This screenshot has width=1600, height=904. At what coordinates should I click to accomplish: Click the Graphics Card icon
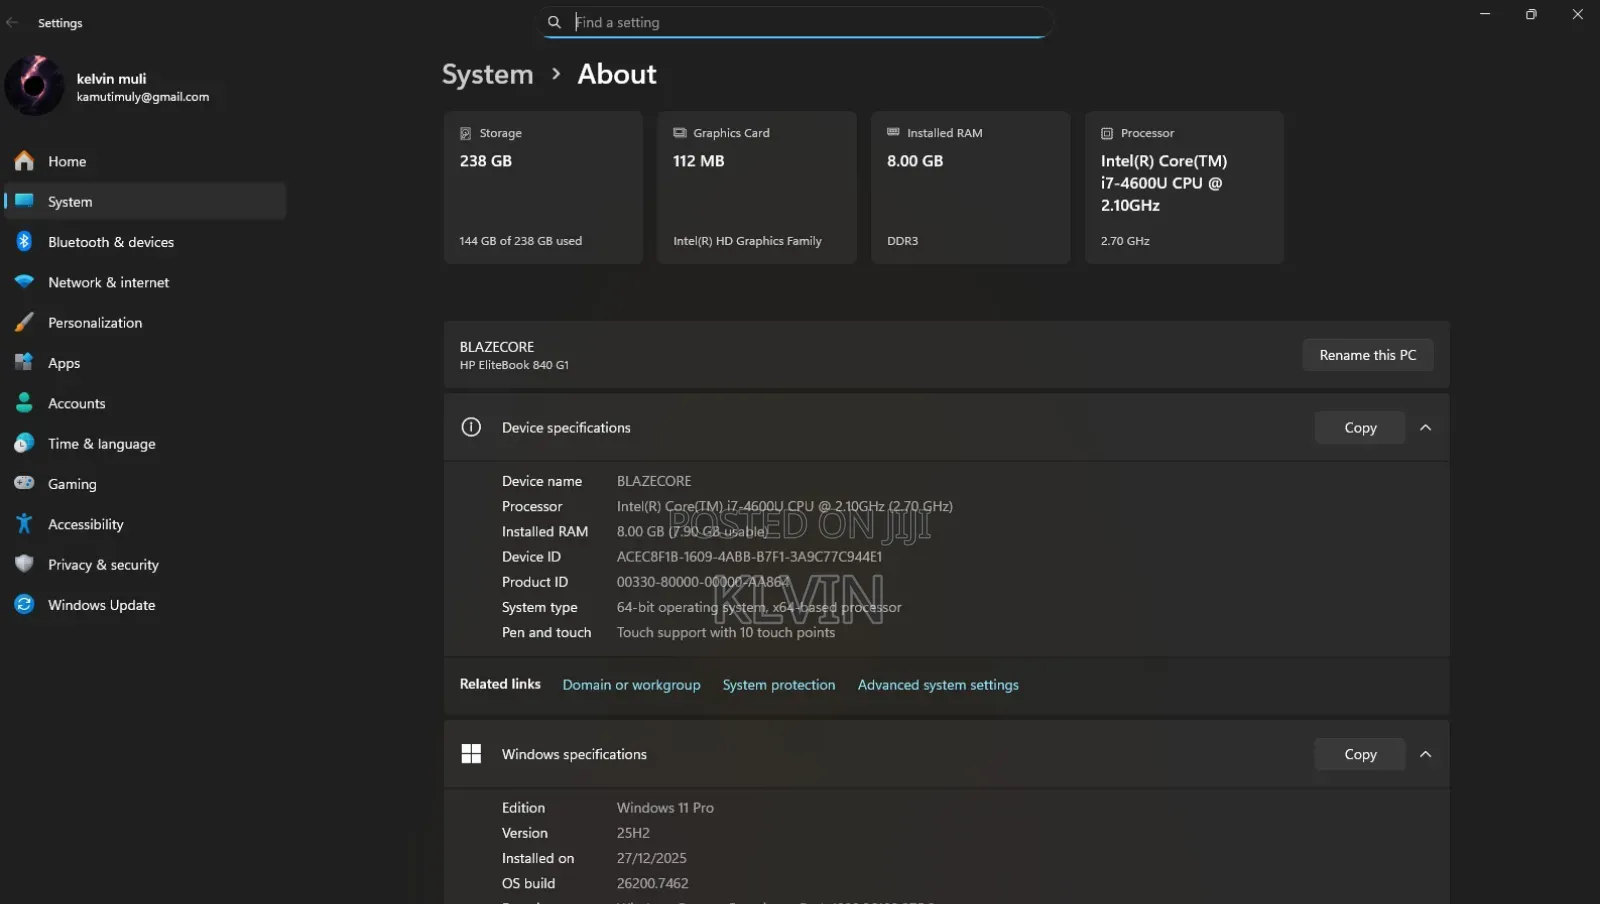tap(679, 133)
